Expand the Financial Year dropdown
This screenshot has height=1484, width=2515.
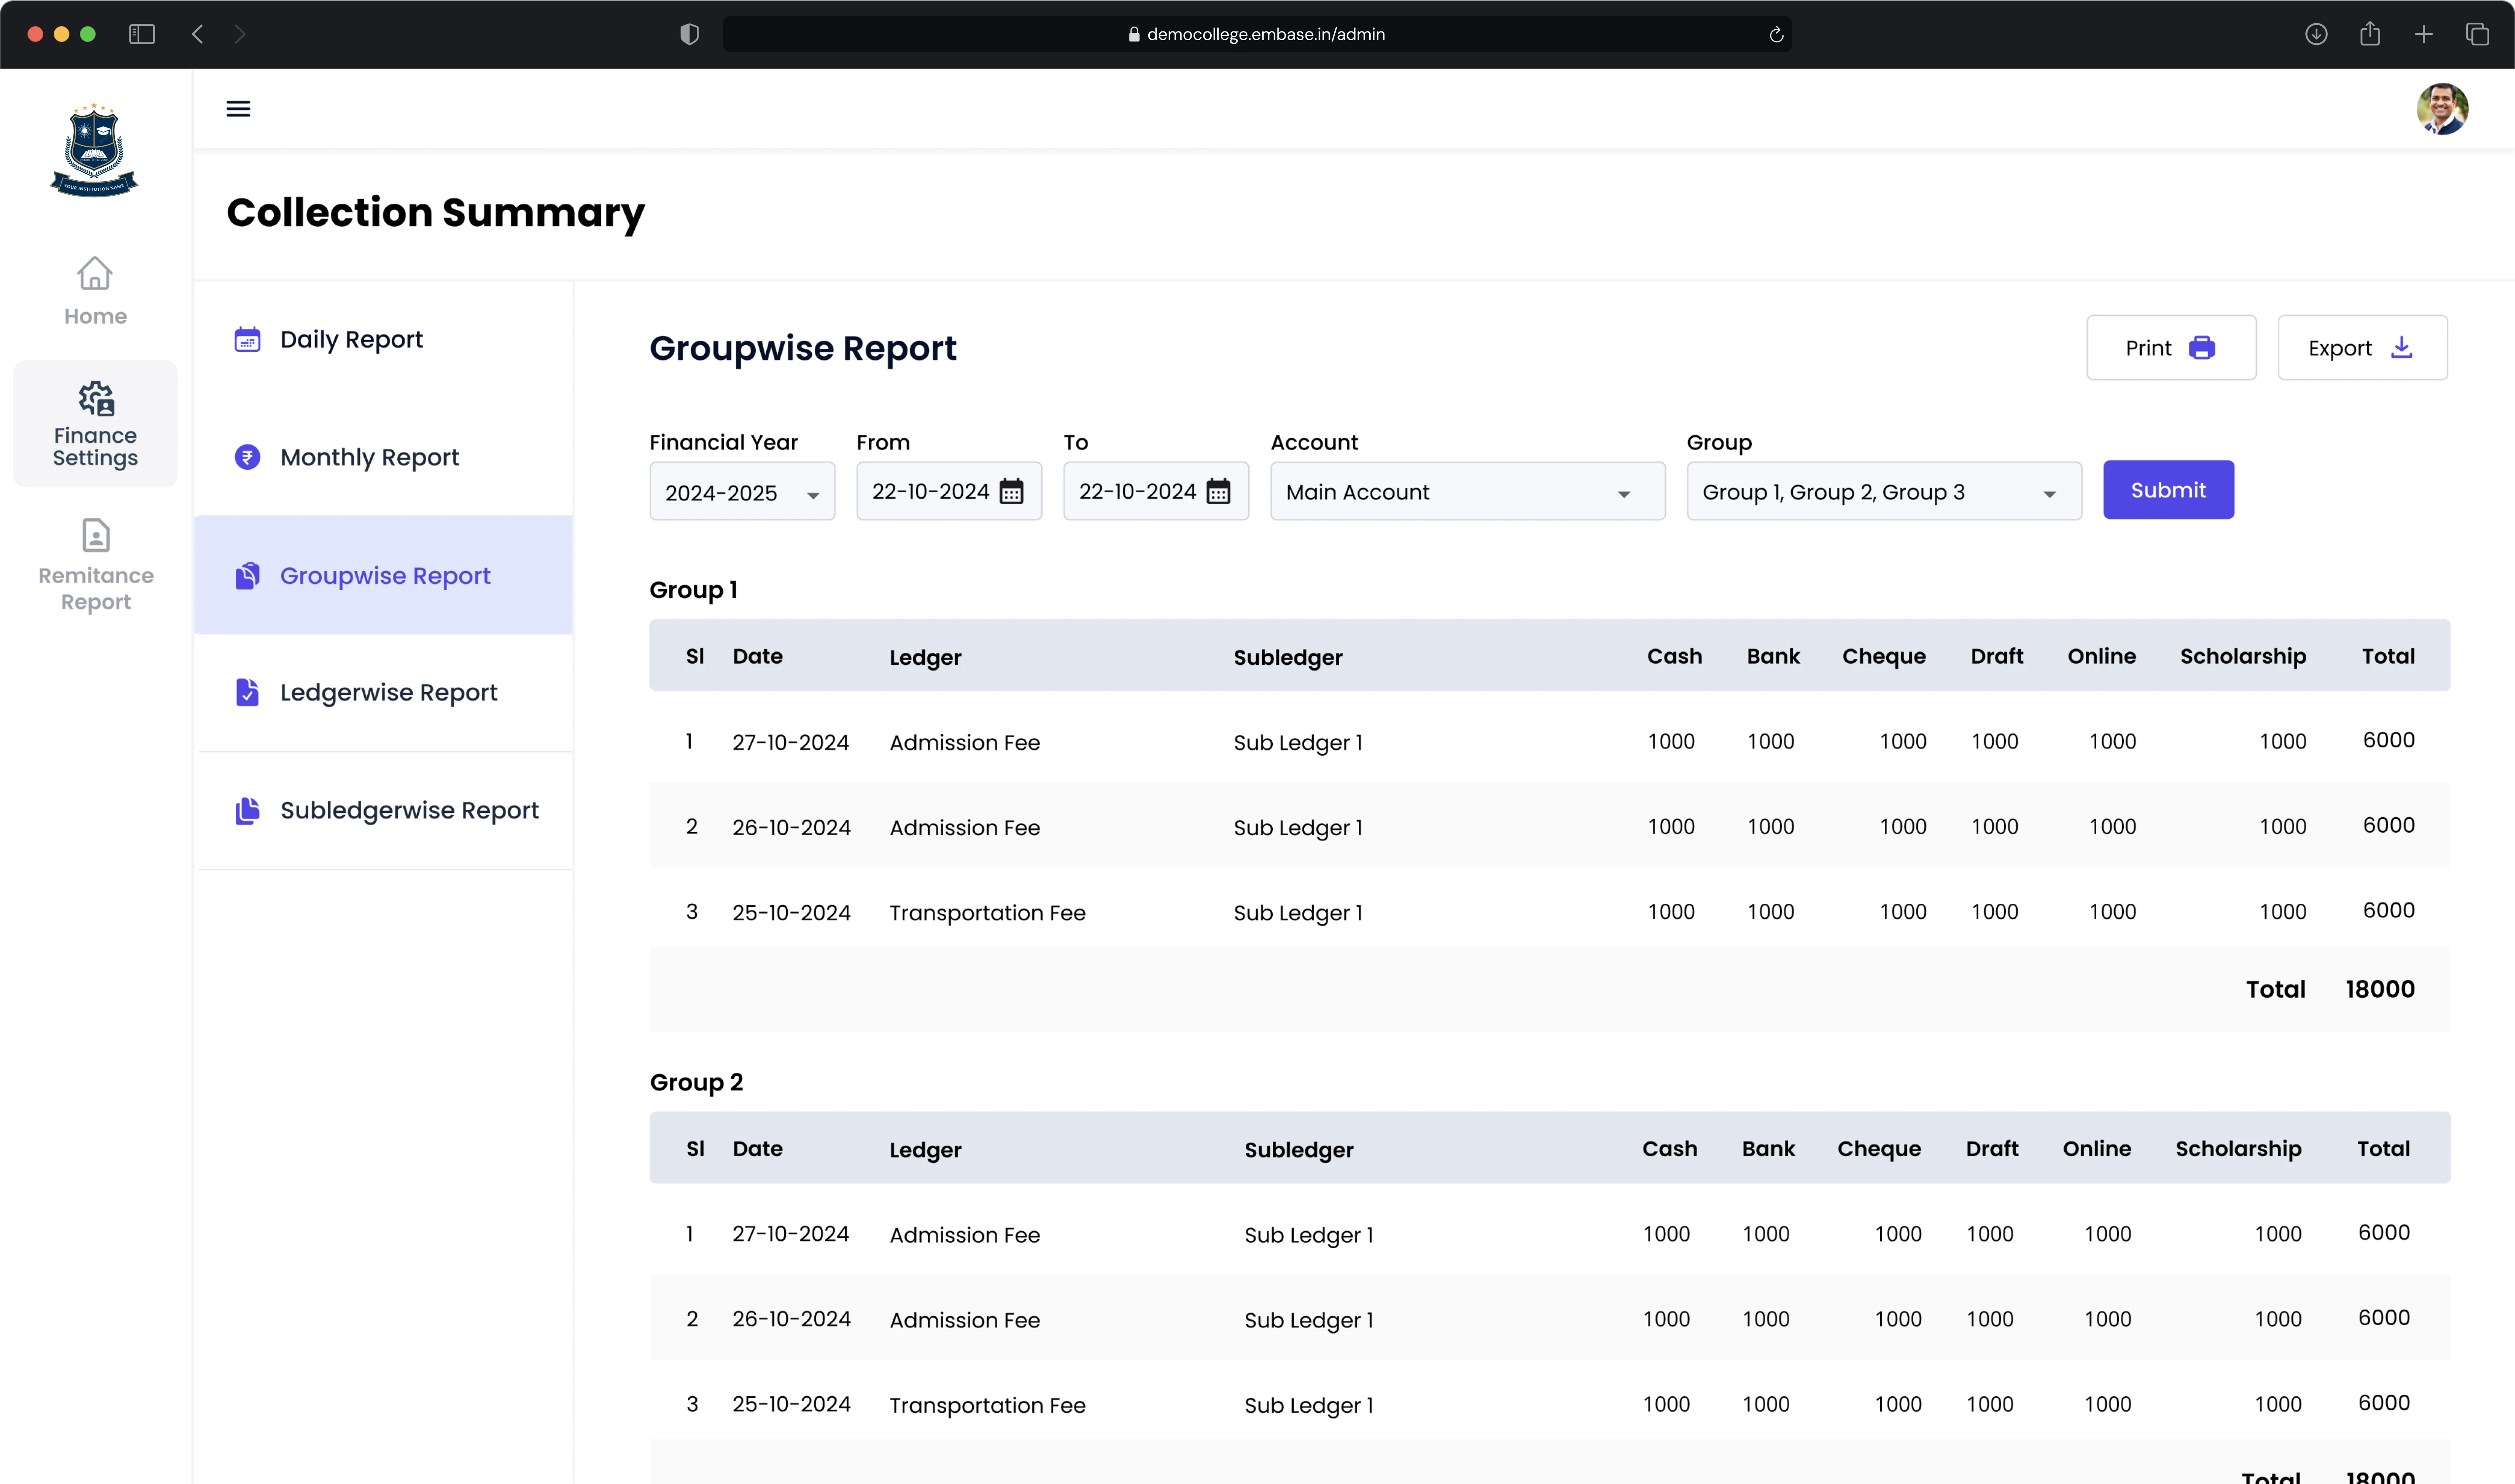[x=742, y=491]
